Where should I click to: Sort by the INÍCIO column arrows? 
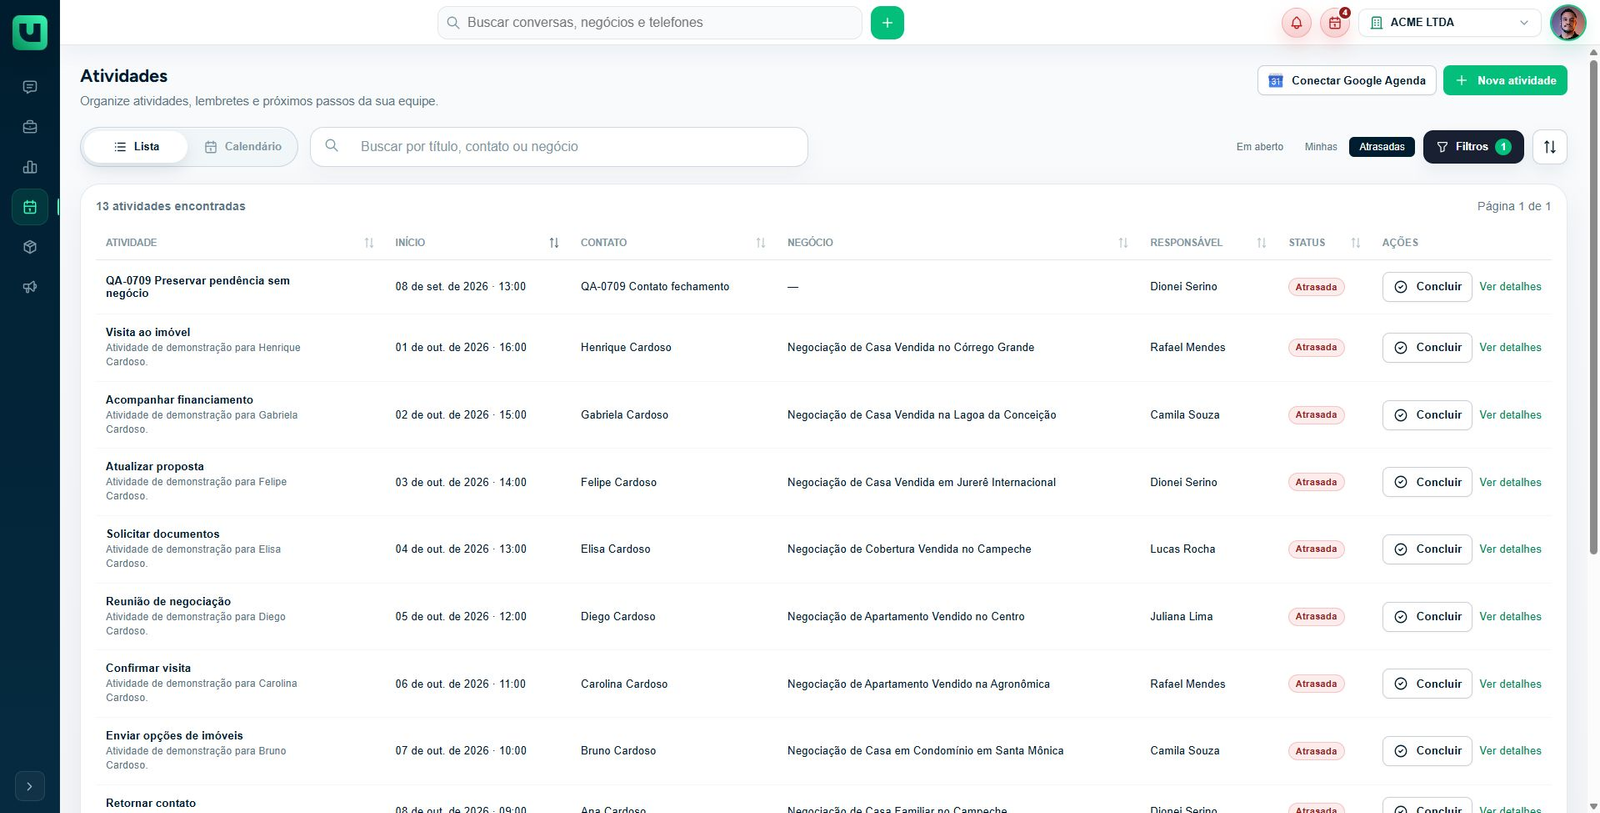554,243
